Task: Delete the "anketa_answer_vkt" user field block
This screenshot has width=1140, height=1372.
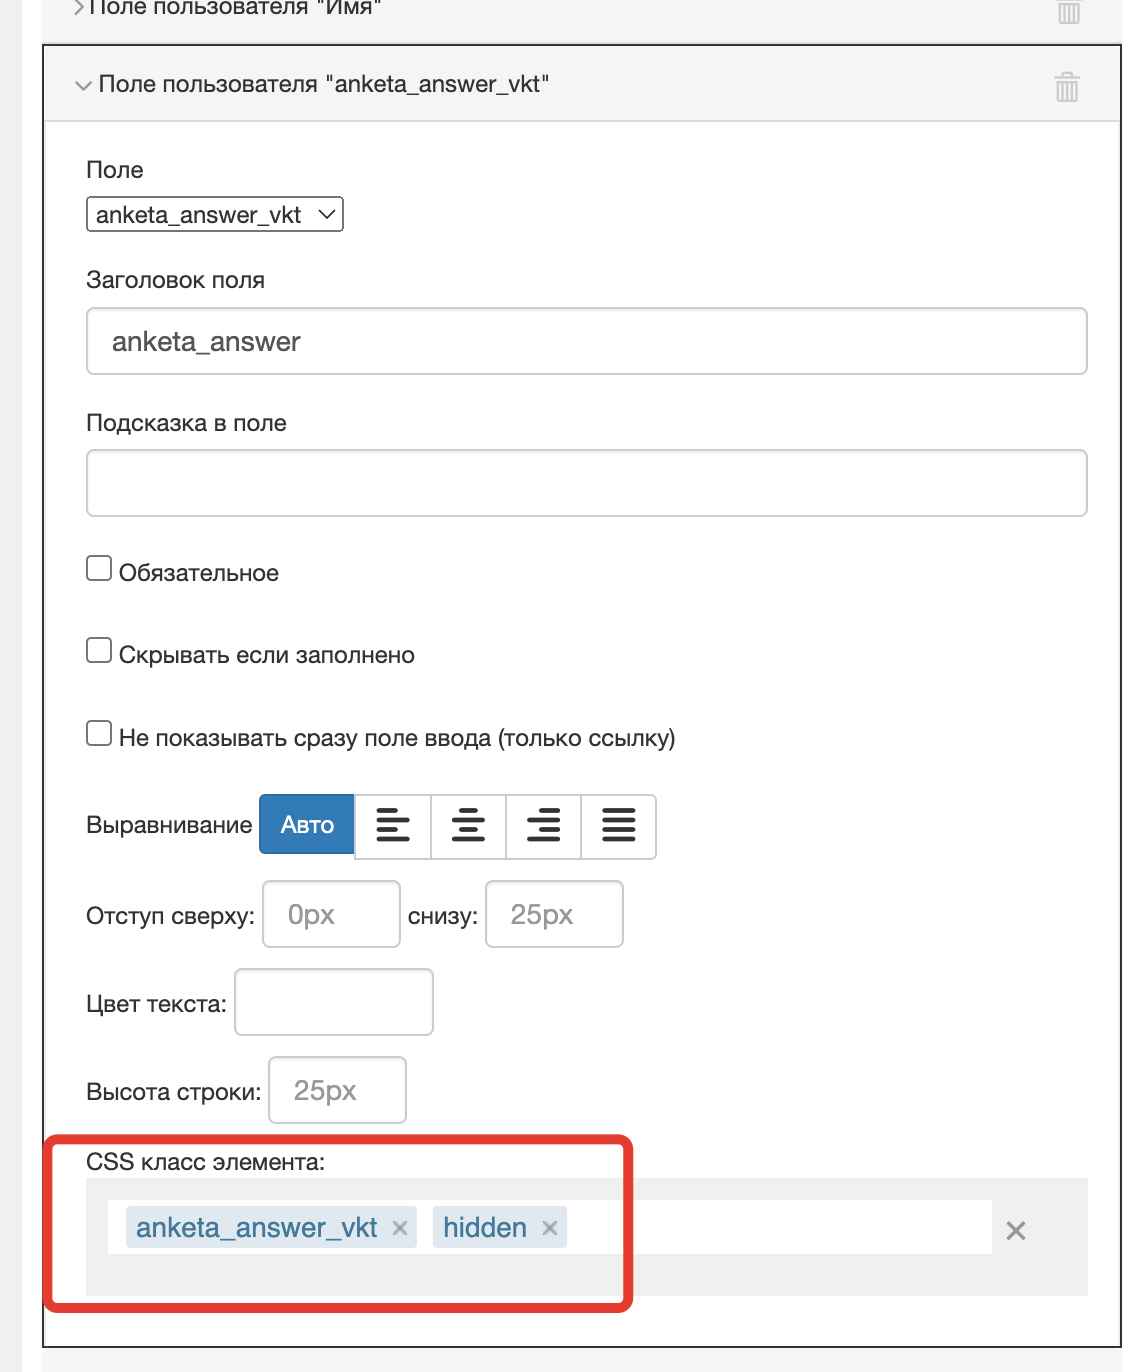Action: [x=1067, y=87]
